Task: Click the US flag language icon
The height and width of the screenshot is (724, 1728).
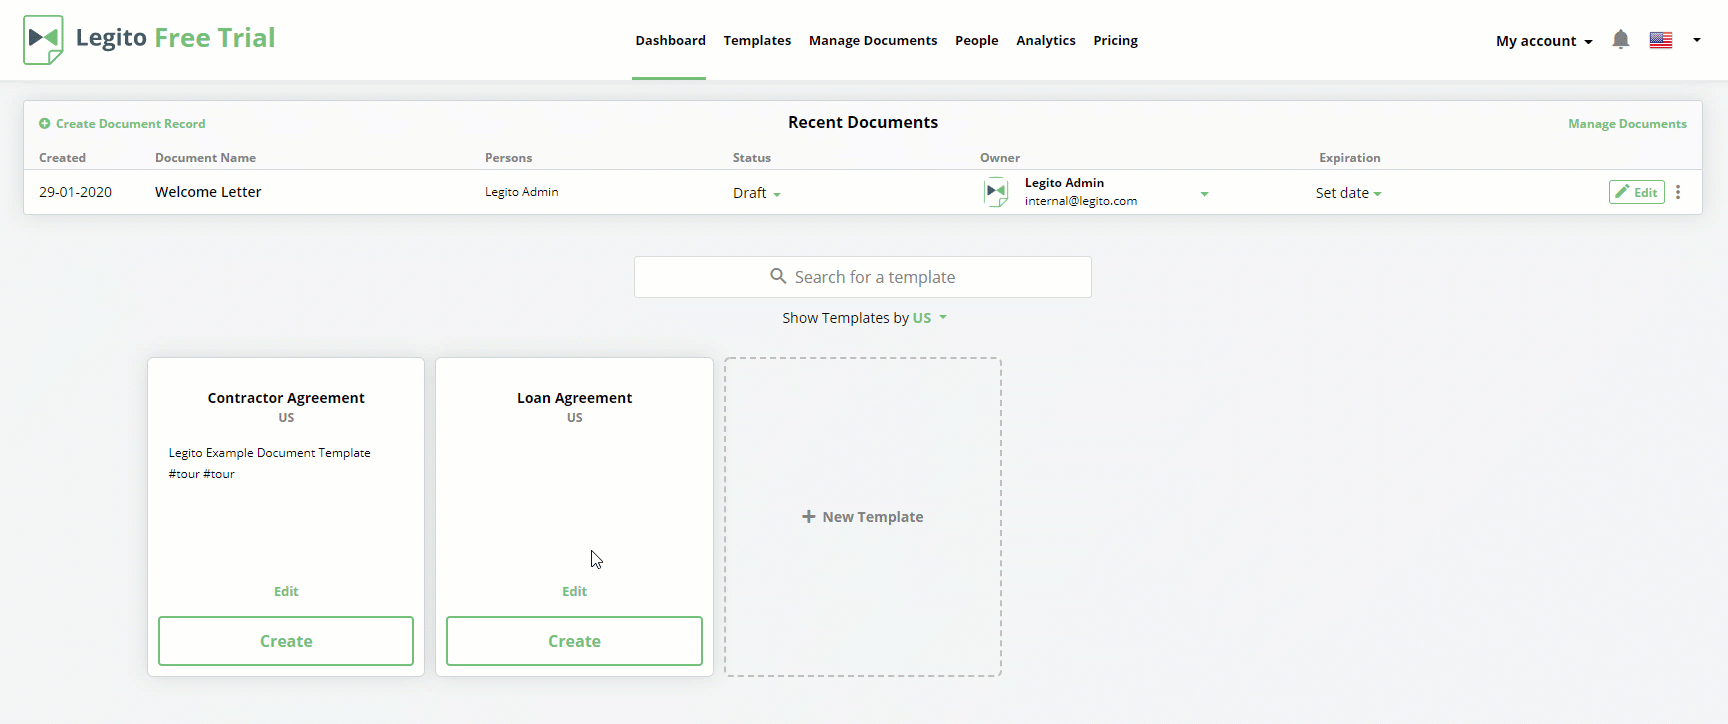Action: (1661, 40)
